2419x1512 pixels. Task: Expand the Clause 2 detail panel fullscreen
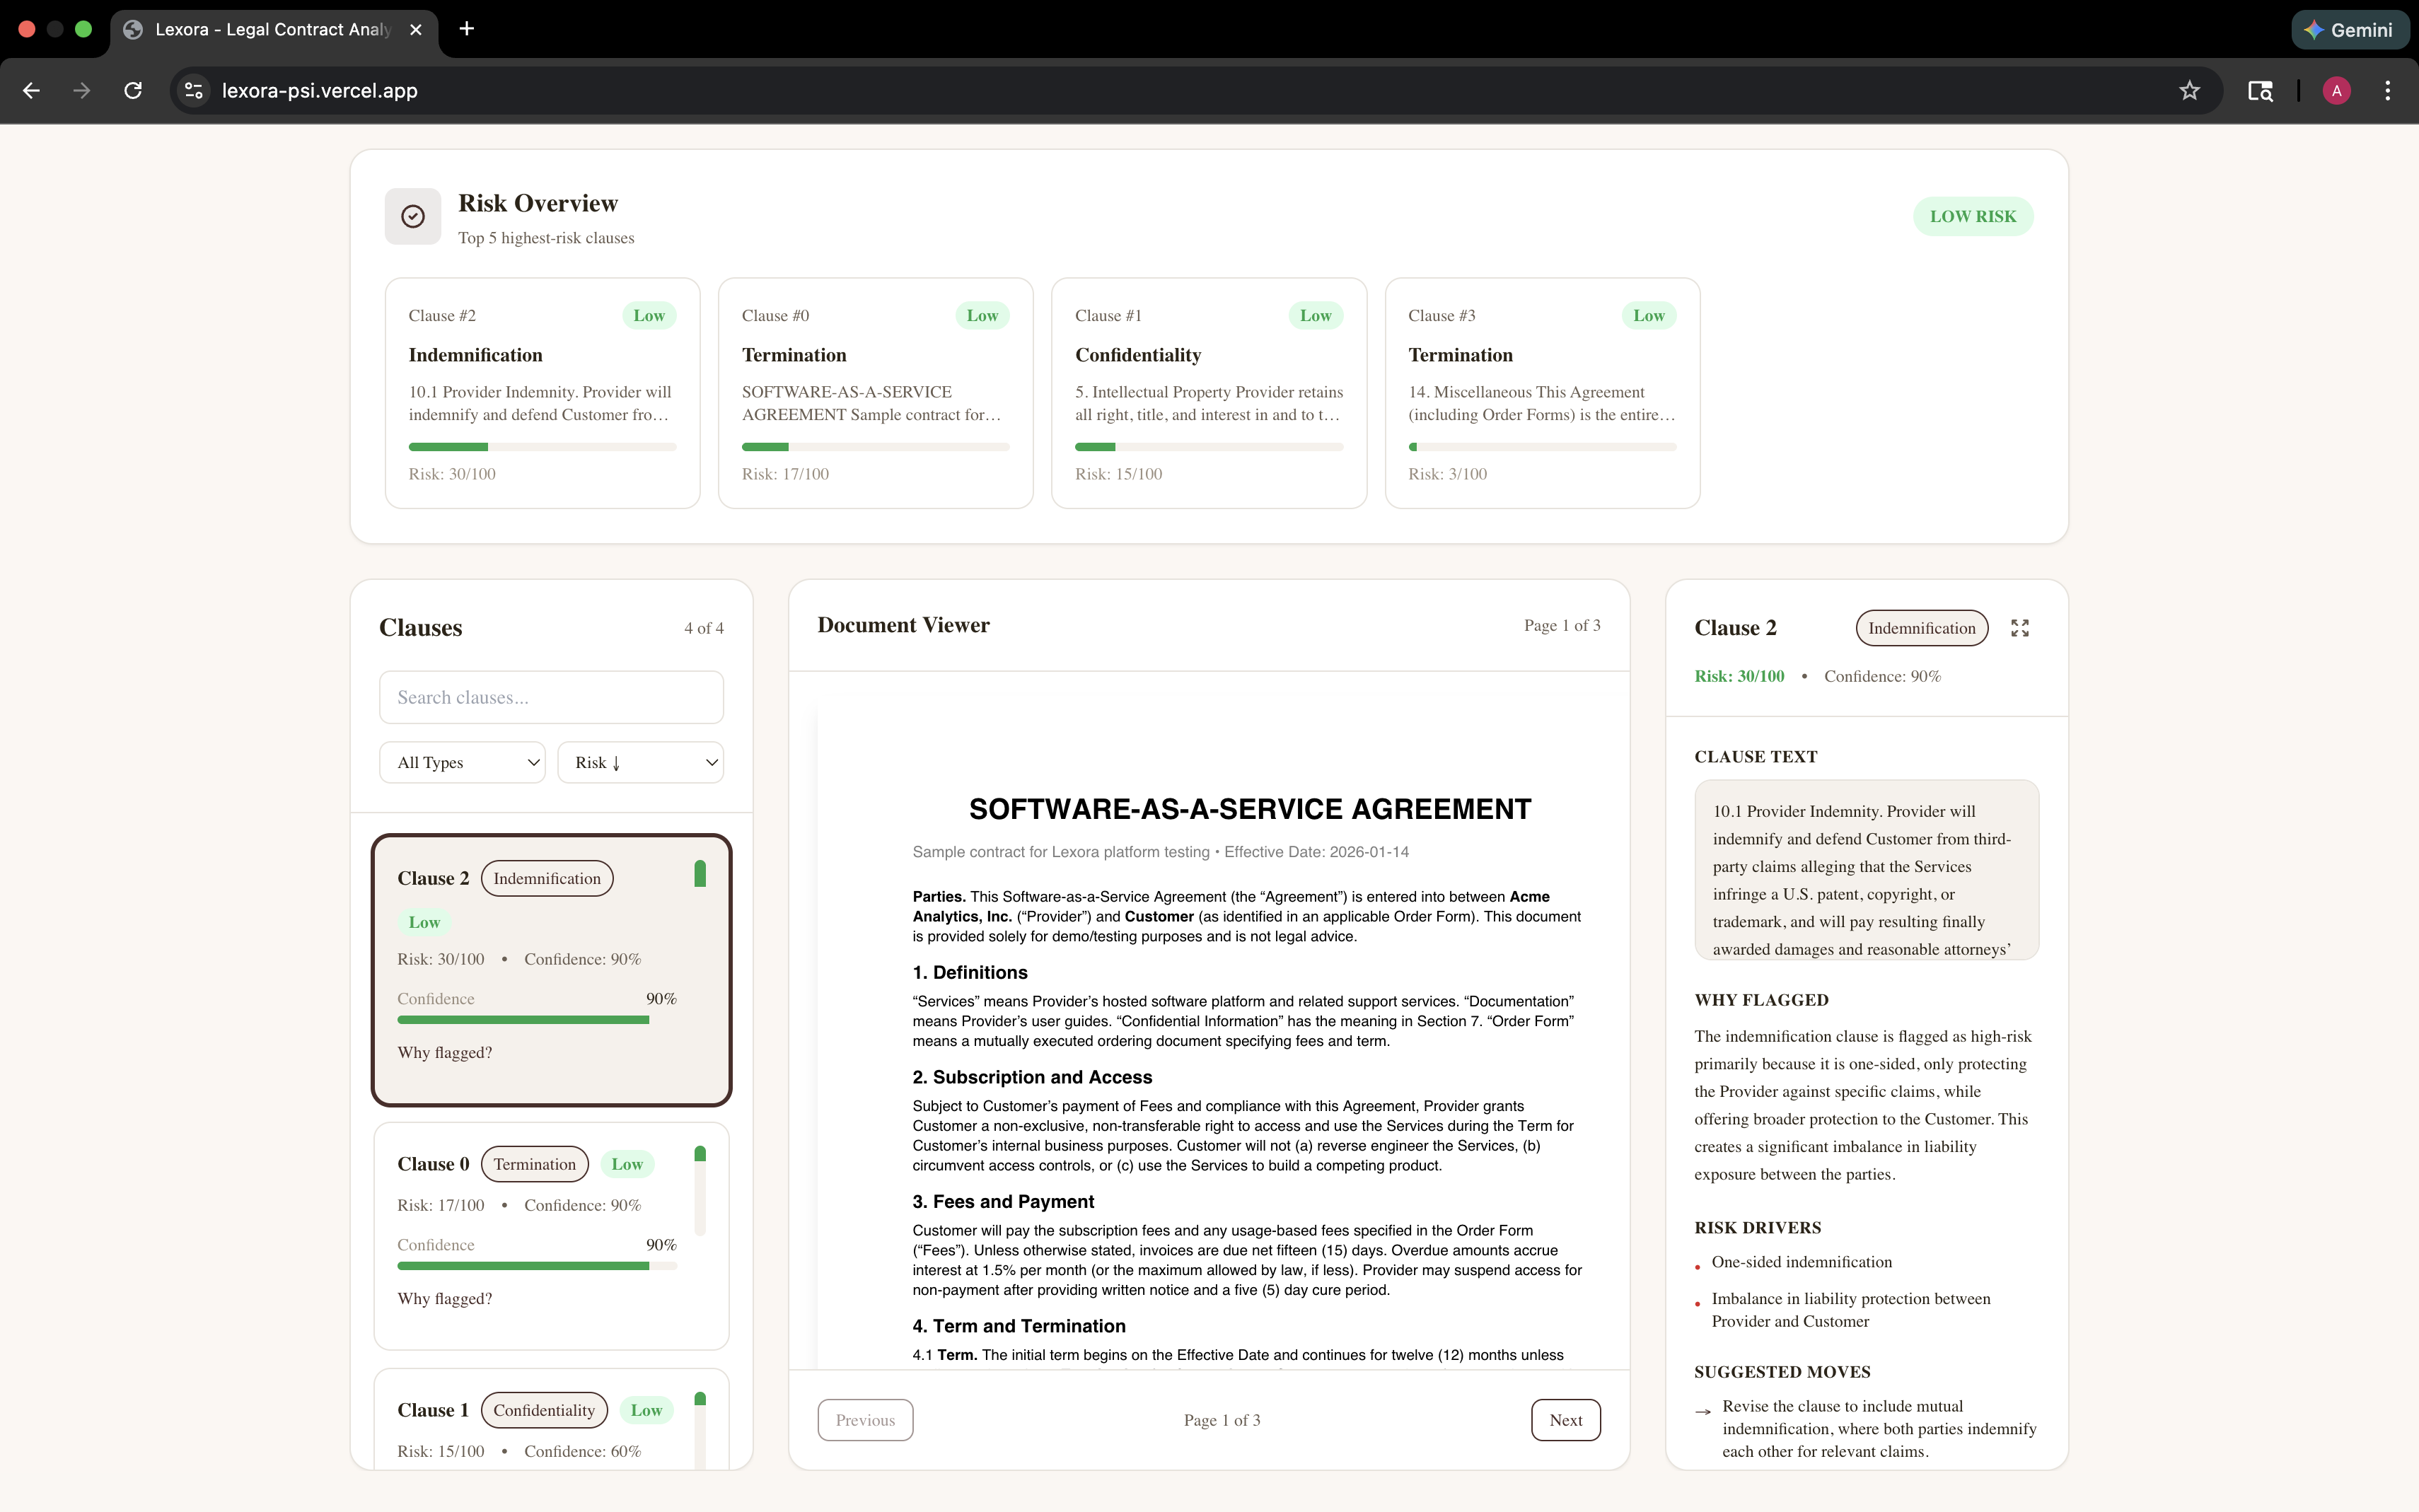tap(2019, 628)
